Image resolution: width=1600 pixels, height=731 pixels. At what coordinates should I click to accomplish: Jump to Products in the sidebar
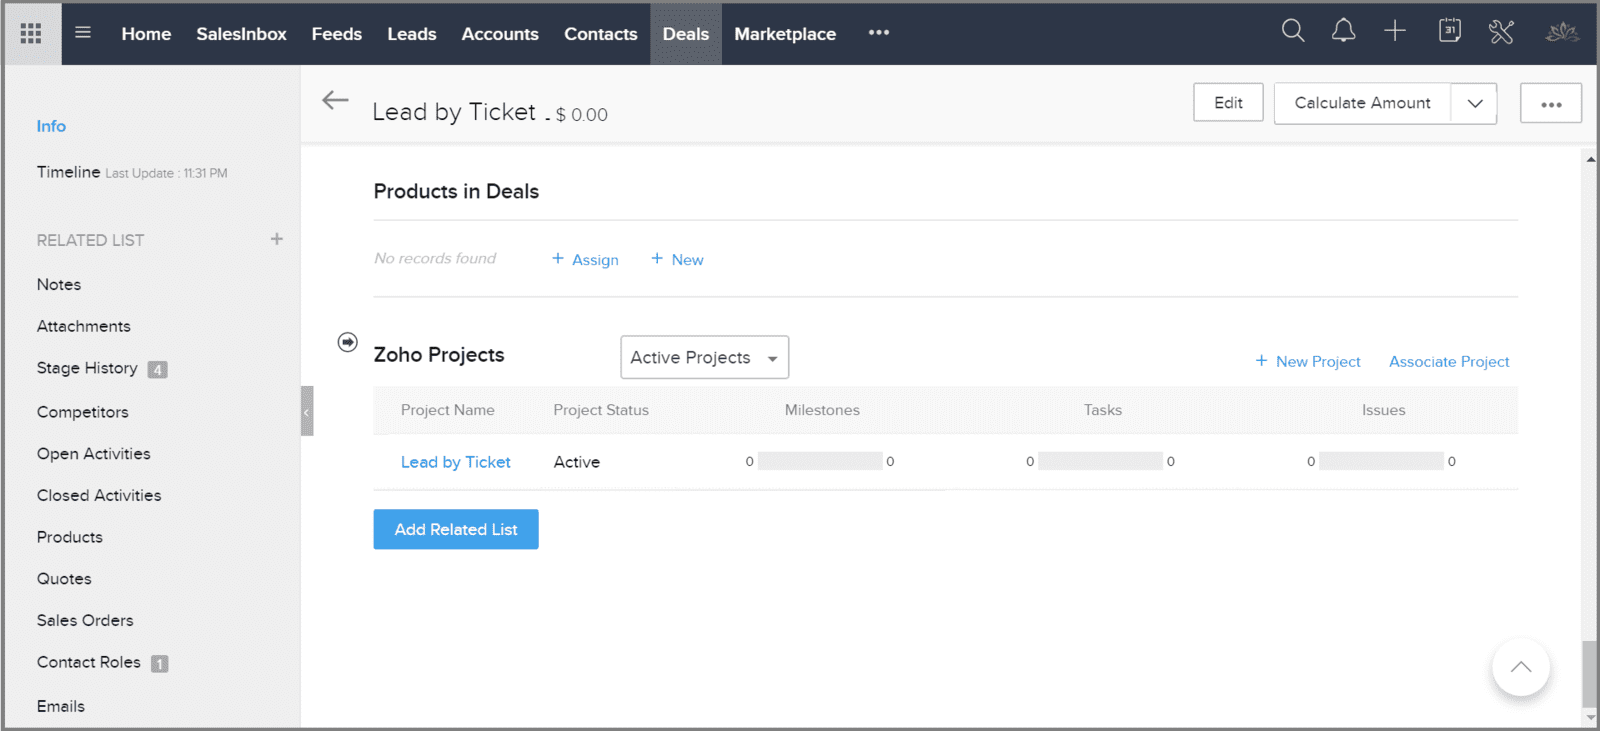pos(70,537)
